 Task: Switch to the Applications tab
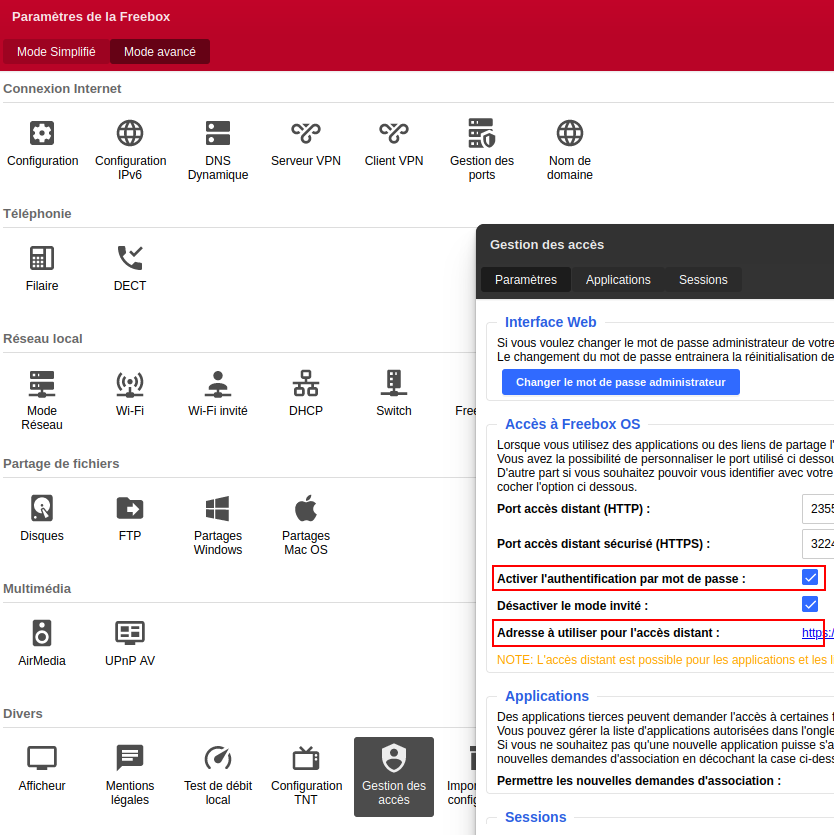point(618,280)
